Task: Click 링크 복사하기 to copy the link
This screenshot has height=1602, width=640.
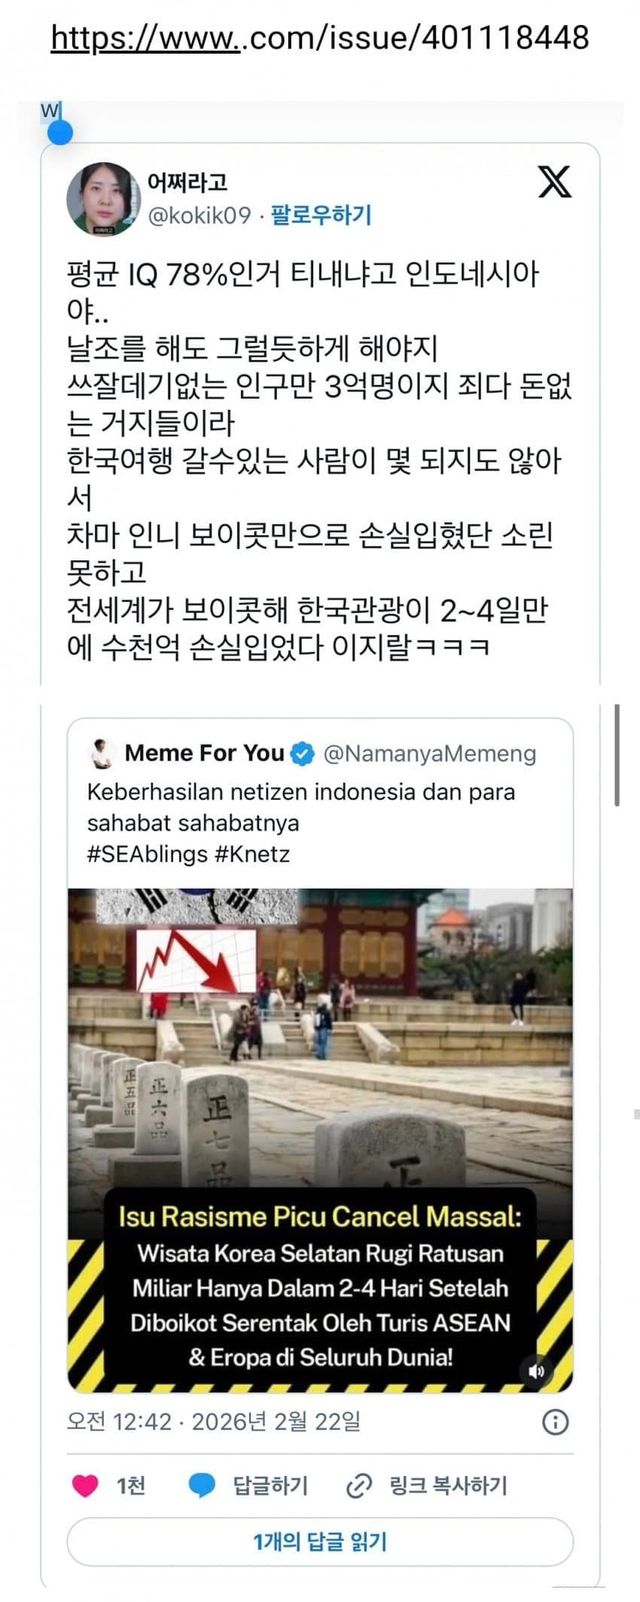Action: click(448, 1486)
